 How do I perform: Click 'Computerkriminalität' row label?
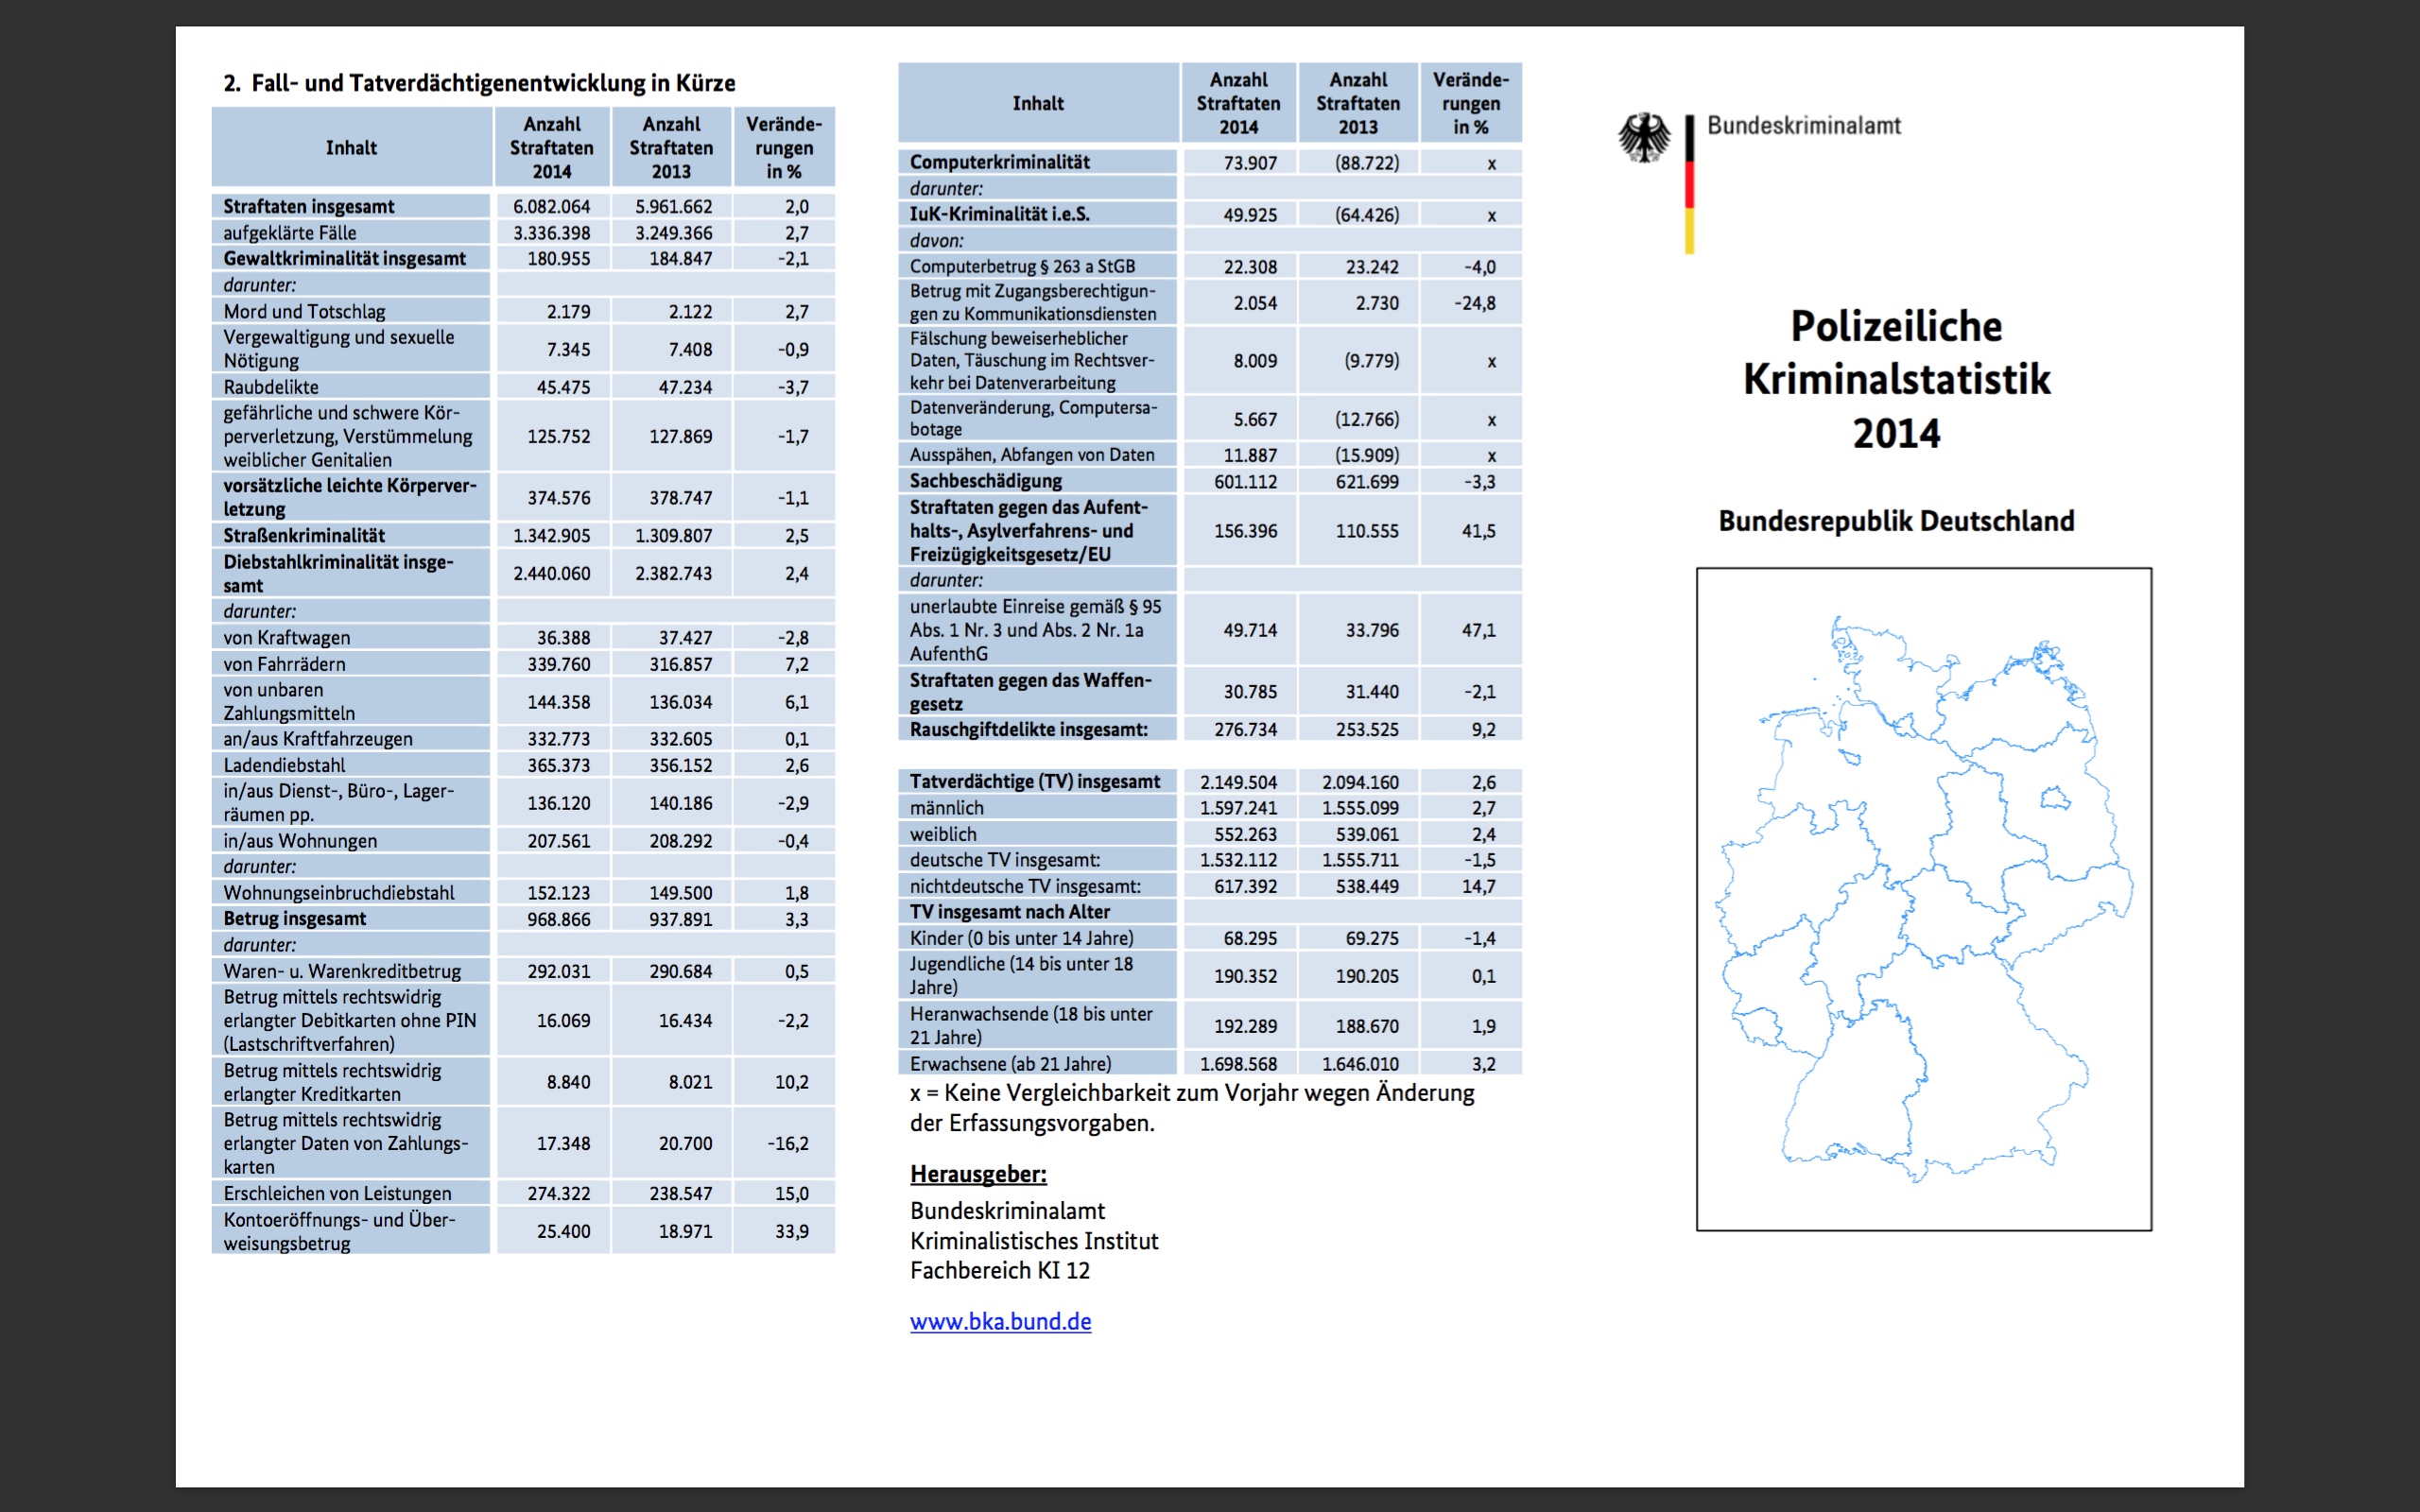[1000, 162]
